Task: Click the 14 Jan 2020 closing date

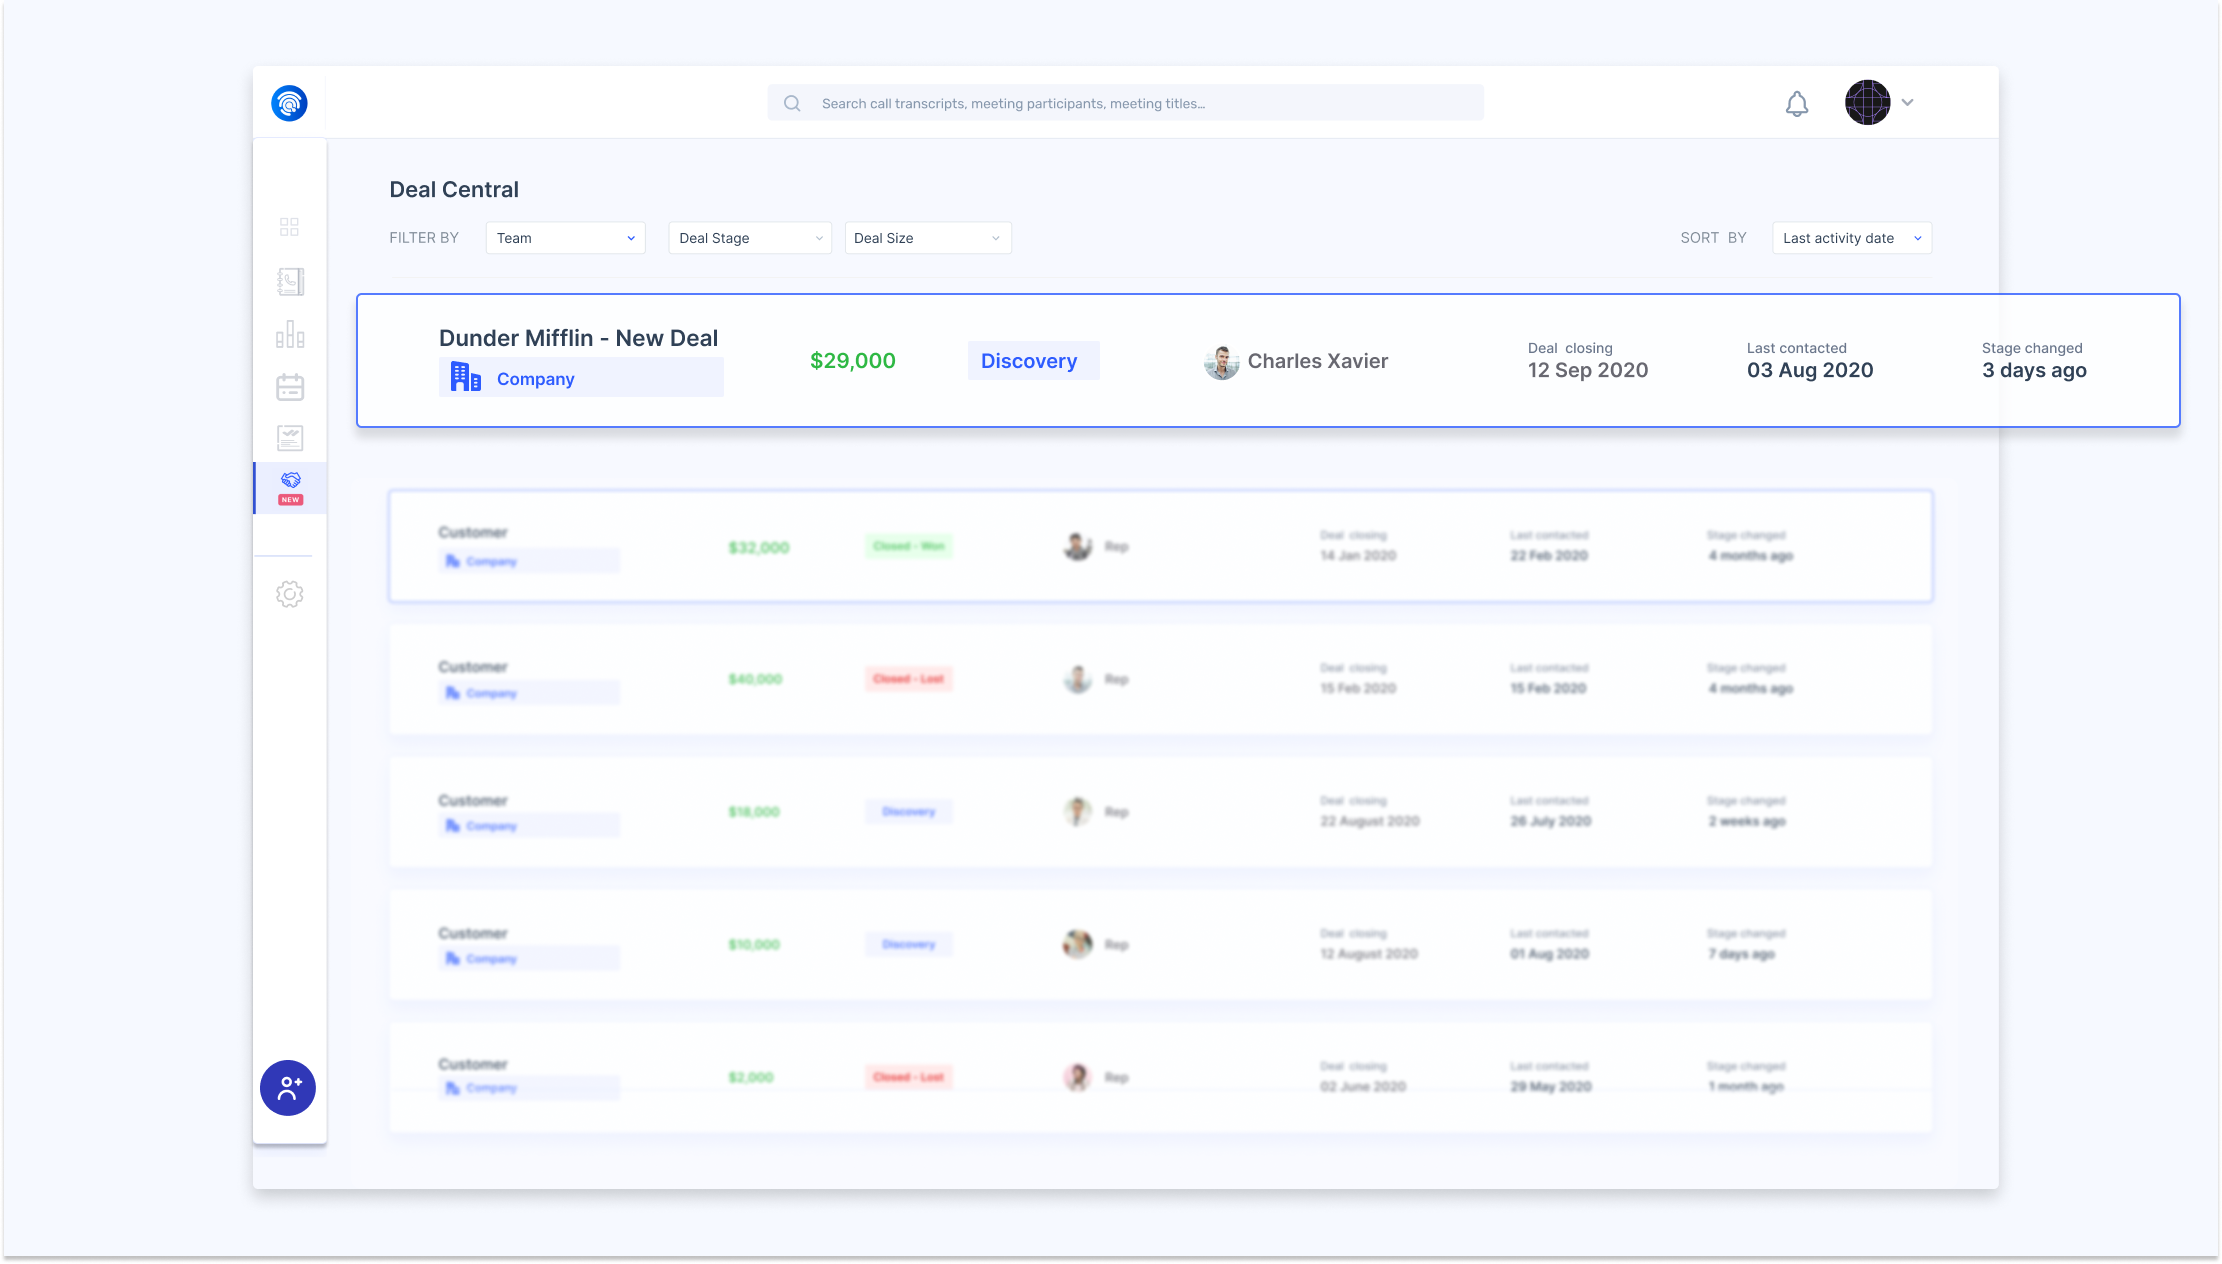Action: pyautogui.click(x=1358, y=555)
